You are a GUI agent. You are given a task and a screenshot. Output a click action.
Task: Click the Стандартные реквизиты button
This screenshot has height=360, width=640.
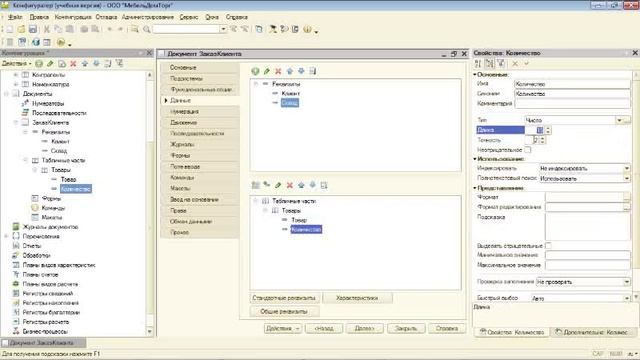[x=284, y=298]
